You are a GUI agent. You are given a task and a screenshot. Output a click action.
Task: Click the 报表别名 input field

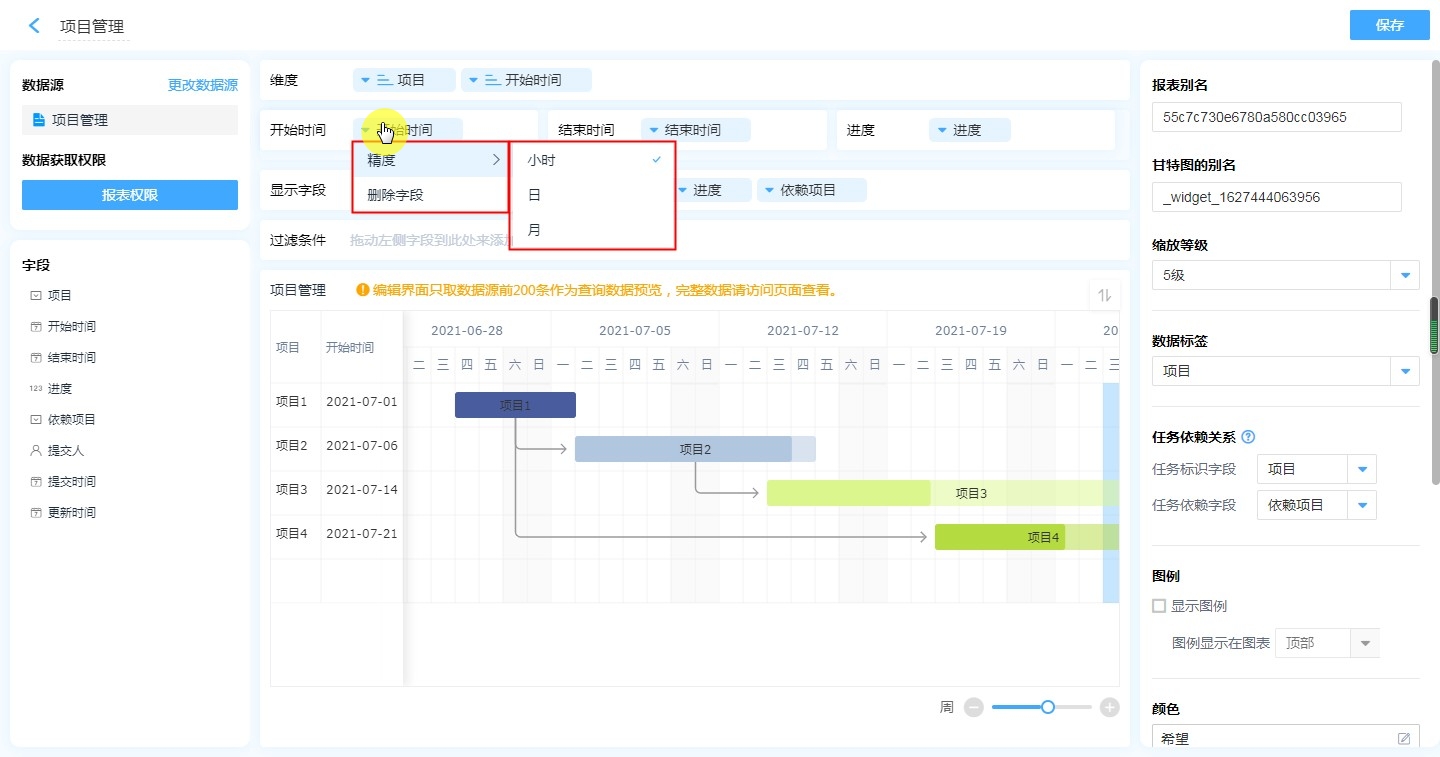[x=1276, y=117]
